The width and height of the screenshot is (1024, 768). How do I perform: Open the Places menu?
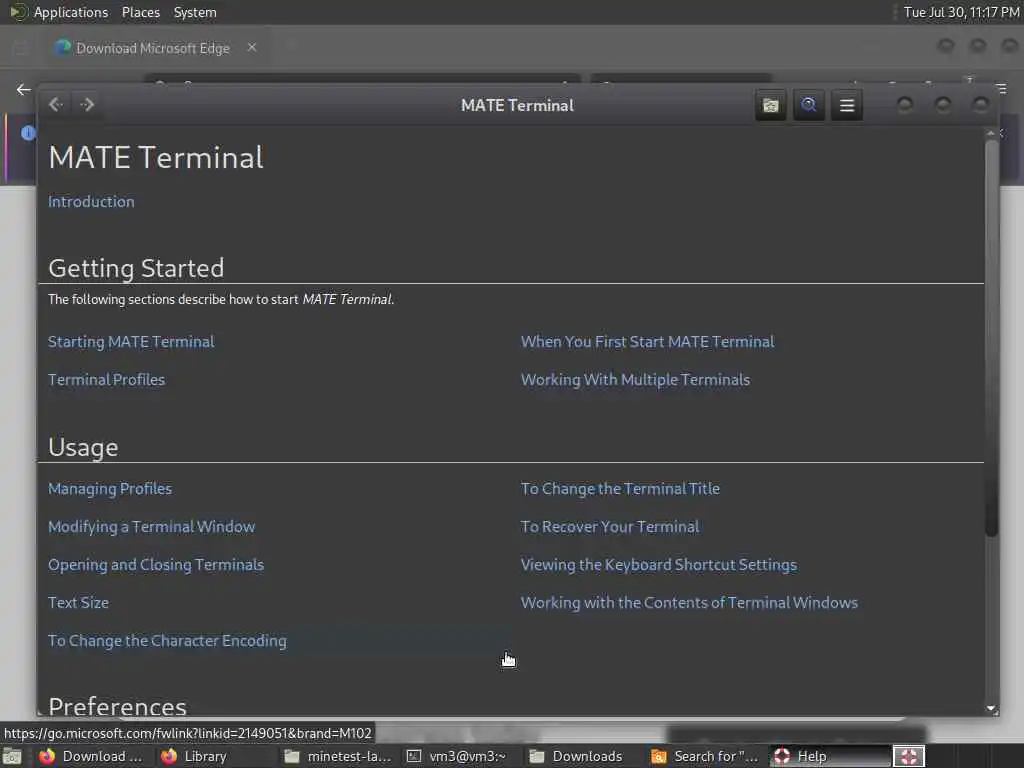[140, 12]
